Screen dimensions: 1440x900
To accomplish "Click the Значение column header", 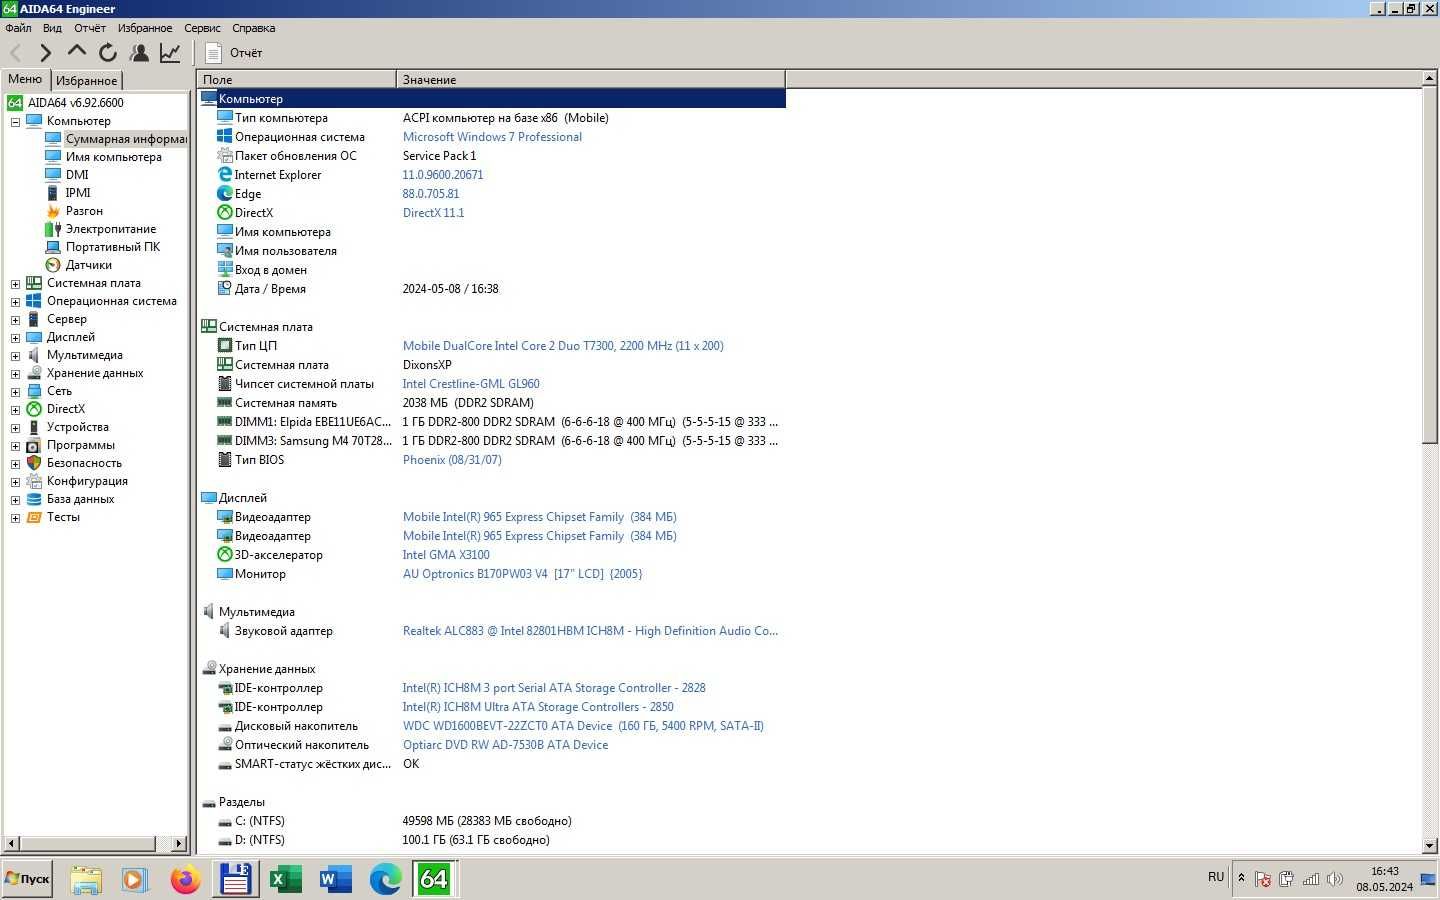I will coord(591,79).
